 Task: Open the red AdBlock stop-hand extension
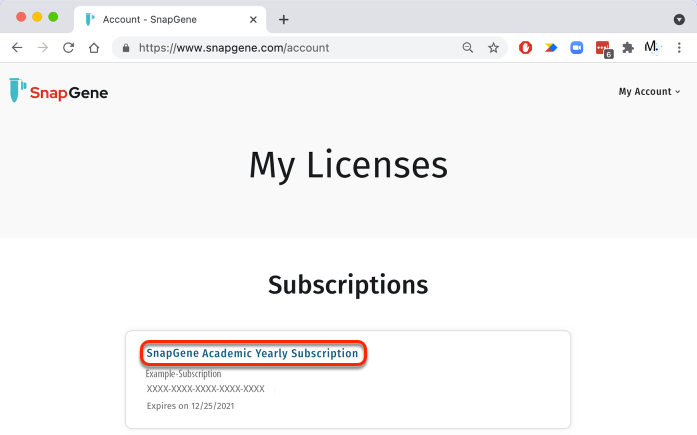click(x=526, y=47)
